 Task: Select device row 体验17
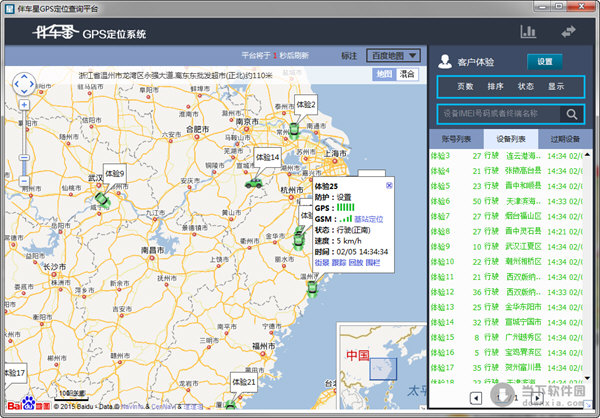[506, 368]
